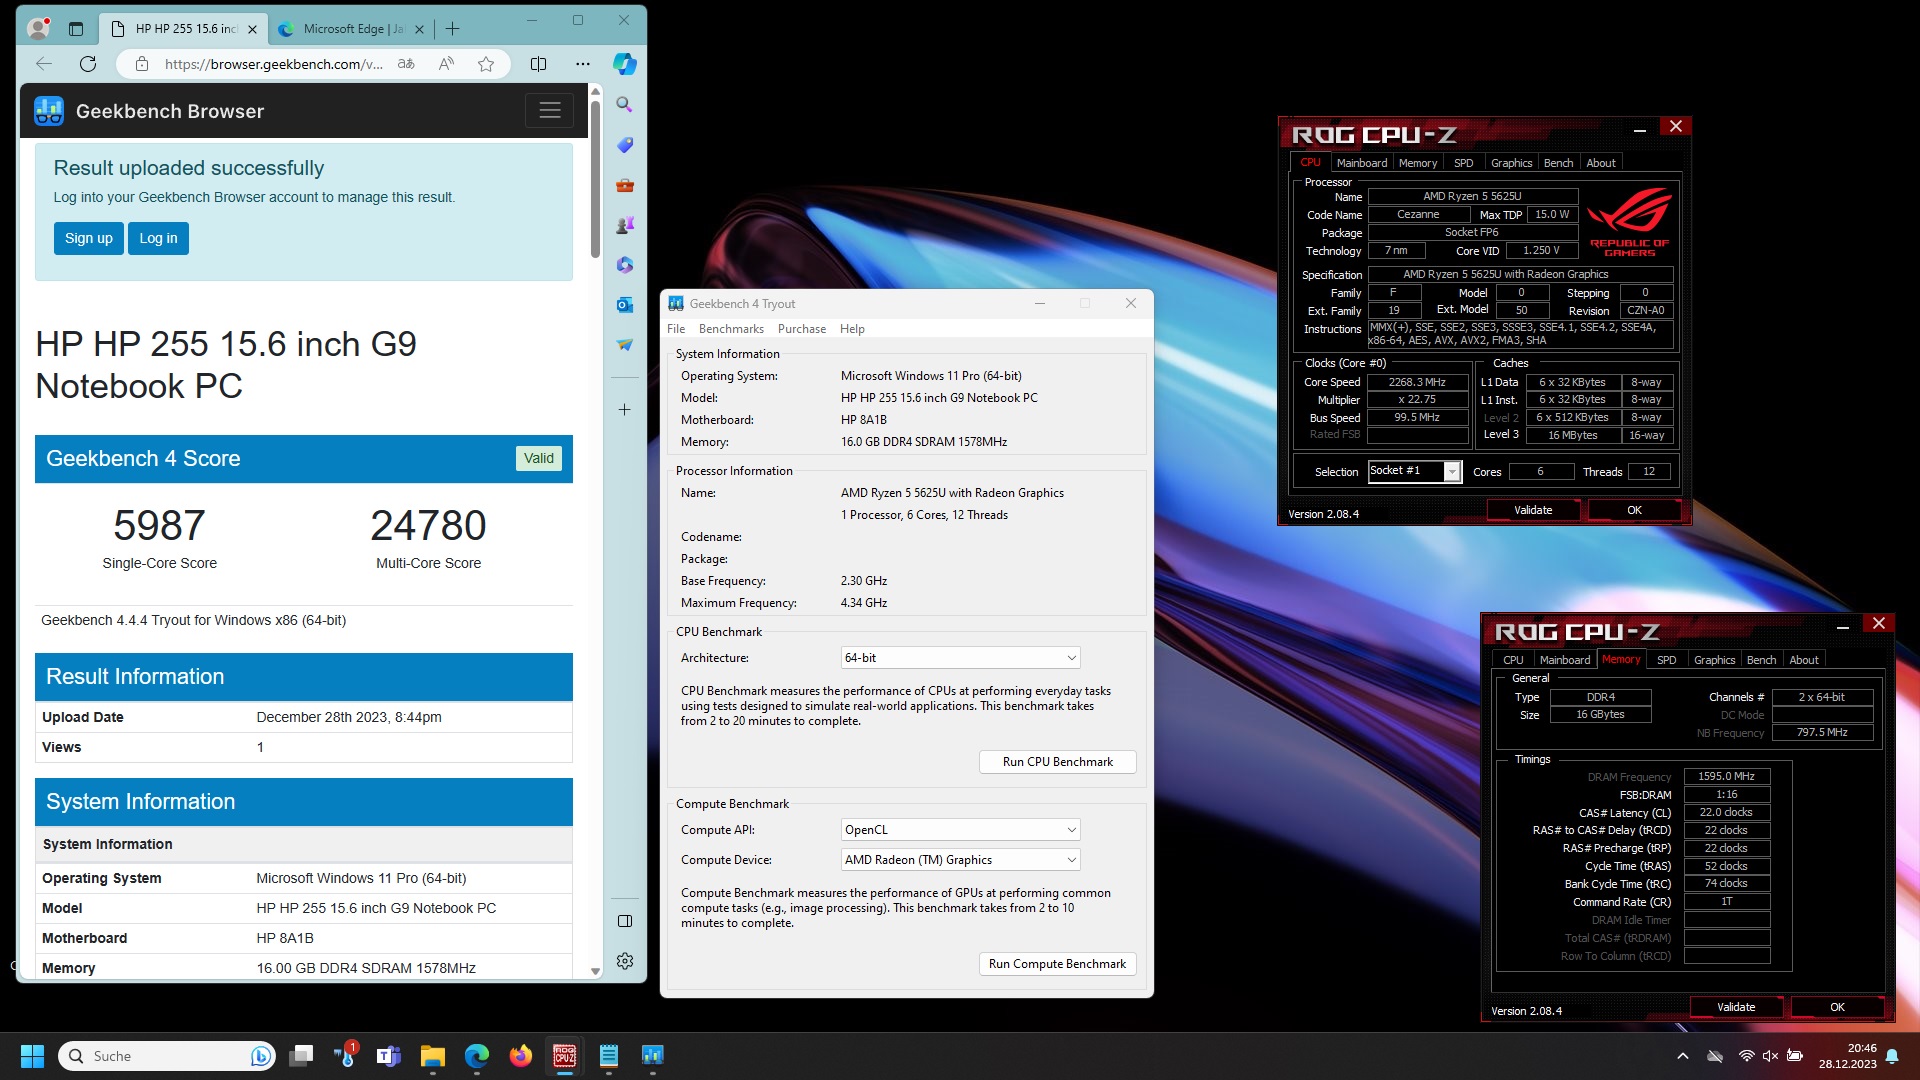
Task: Open Help menu in Geekbench 4 Tryout
Action: coord(852,329)
